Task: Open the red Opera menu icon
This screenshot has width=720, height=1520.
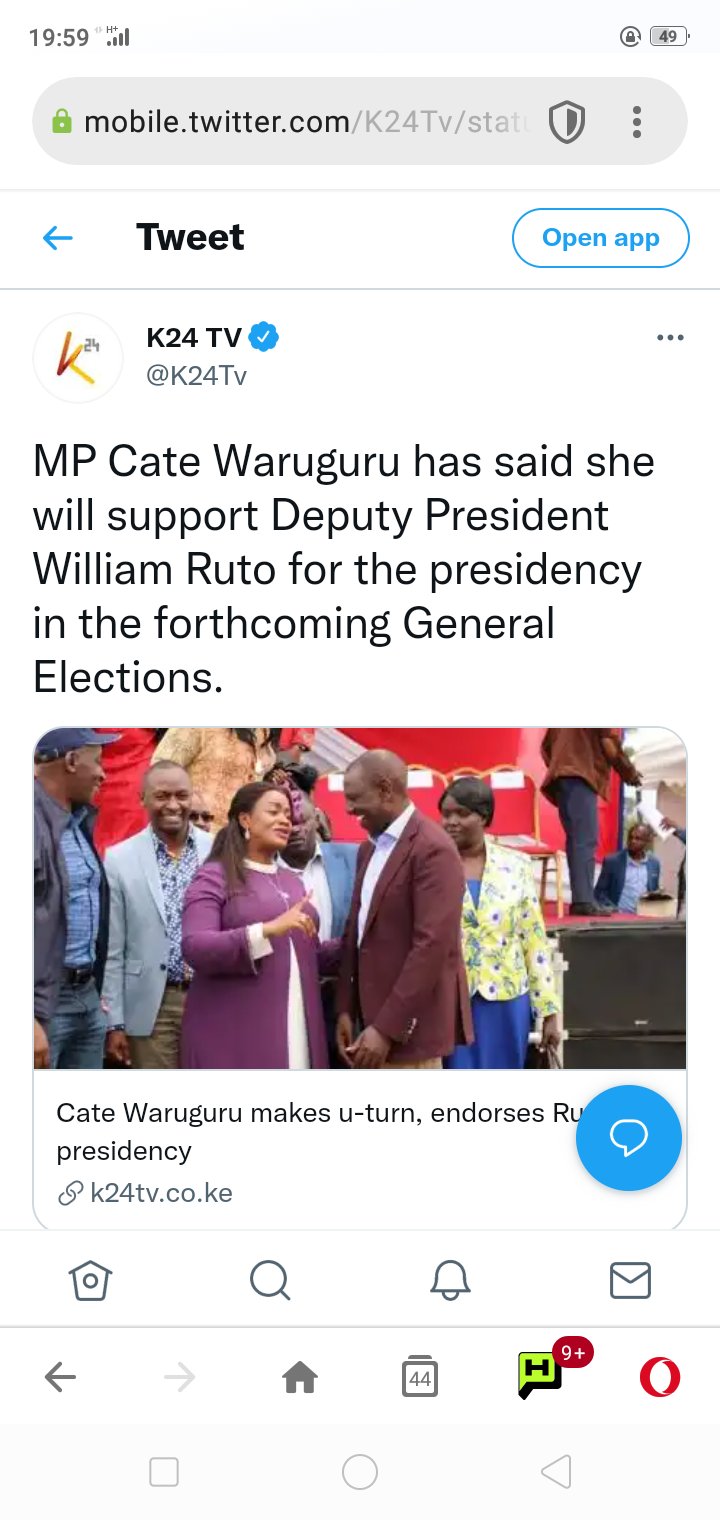Action: click(x=660, y=1378)
